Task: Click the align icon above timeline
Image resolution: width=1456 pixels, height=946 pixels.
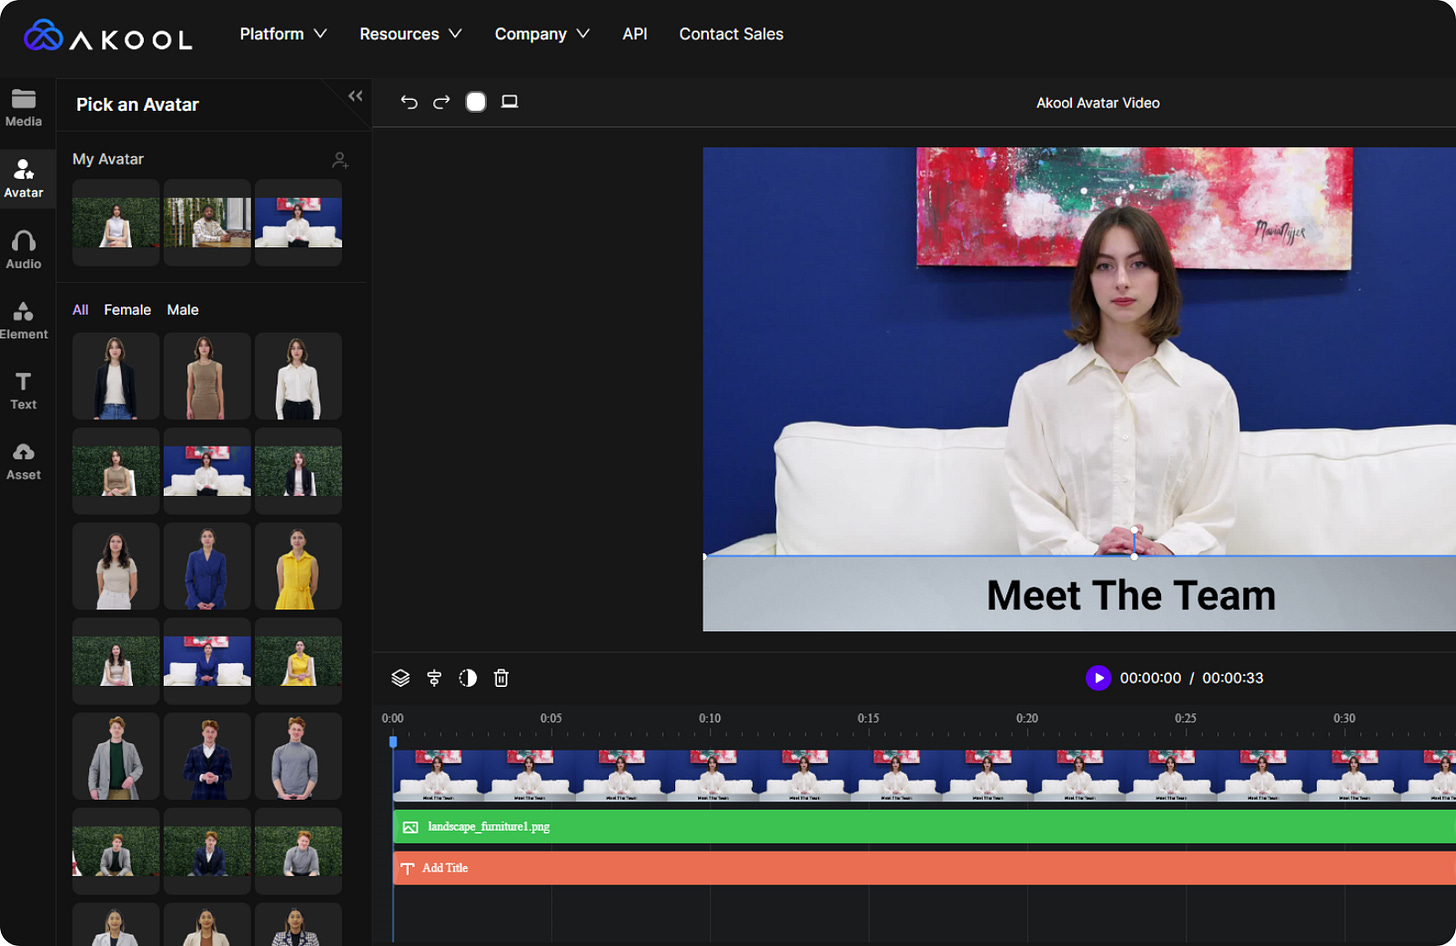Action: pos(434,678)
